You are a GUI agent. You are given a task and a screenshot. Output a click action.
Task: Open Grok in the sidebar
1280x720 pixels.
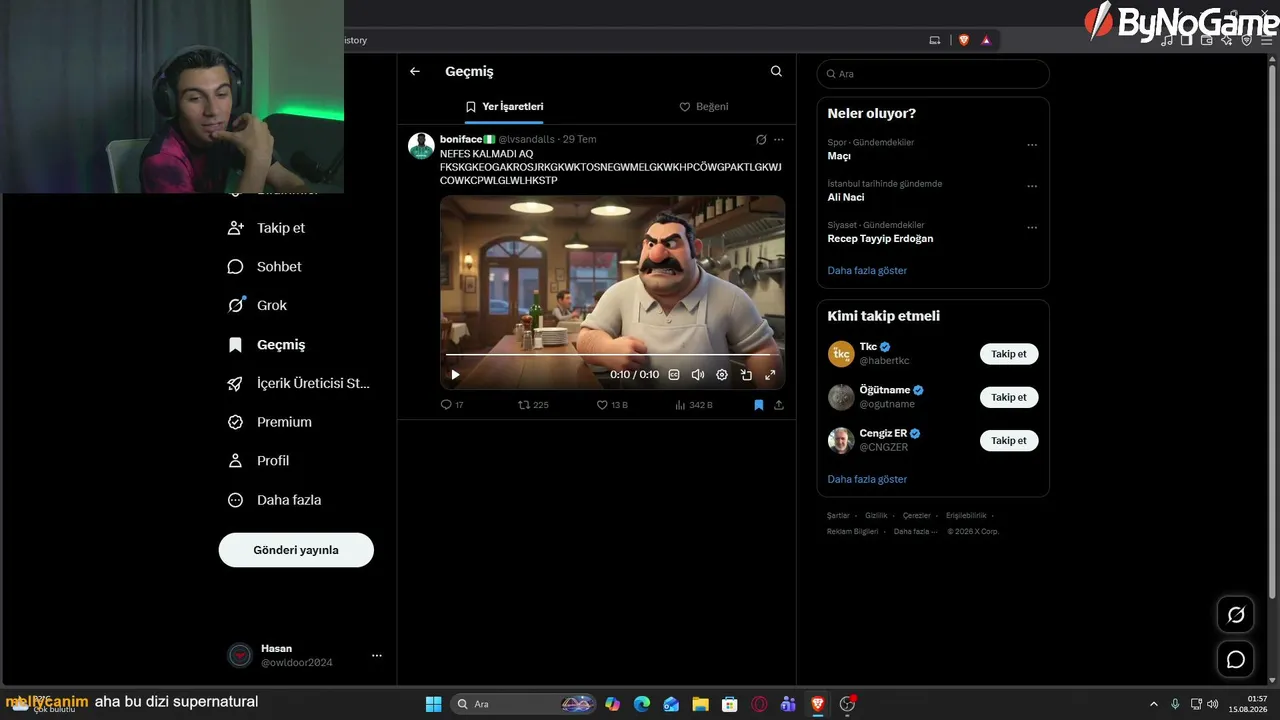(258, 306)
